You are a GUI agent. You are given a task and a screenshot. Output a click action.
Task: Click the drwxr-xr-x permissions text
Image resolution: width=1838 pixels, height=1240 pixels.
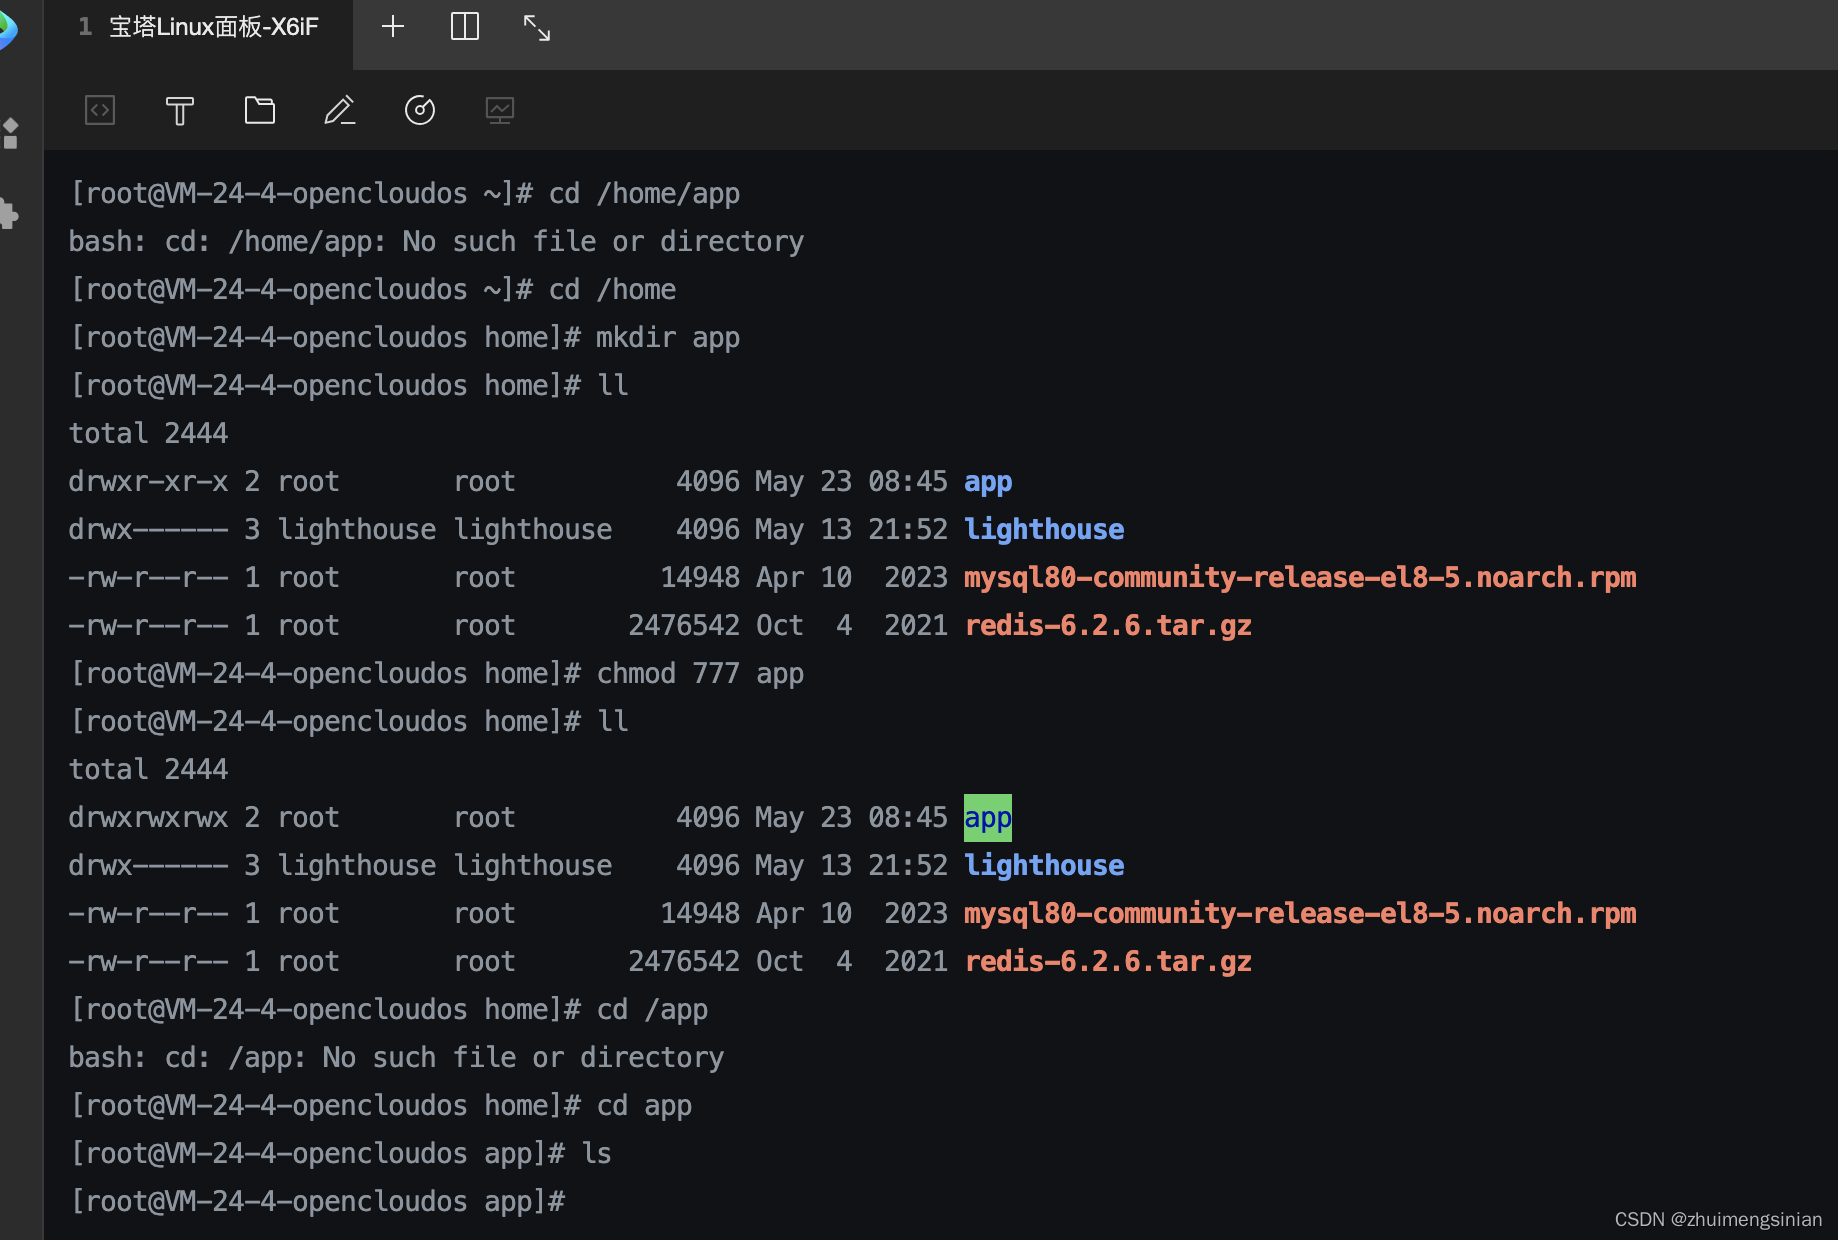tap(148, 481)
